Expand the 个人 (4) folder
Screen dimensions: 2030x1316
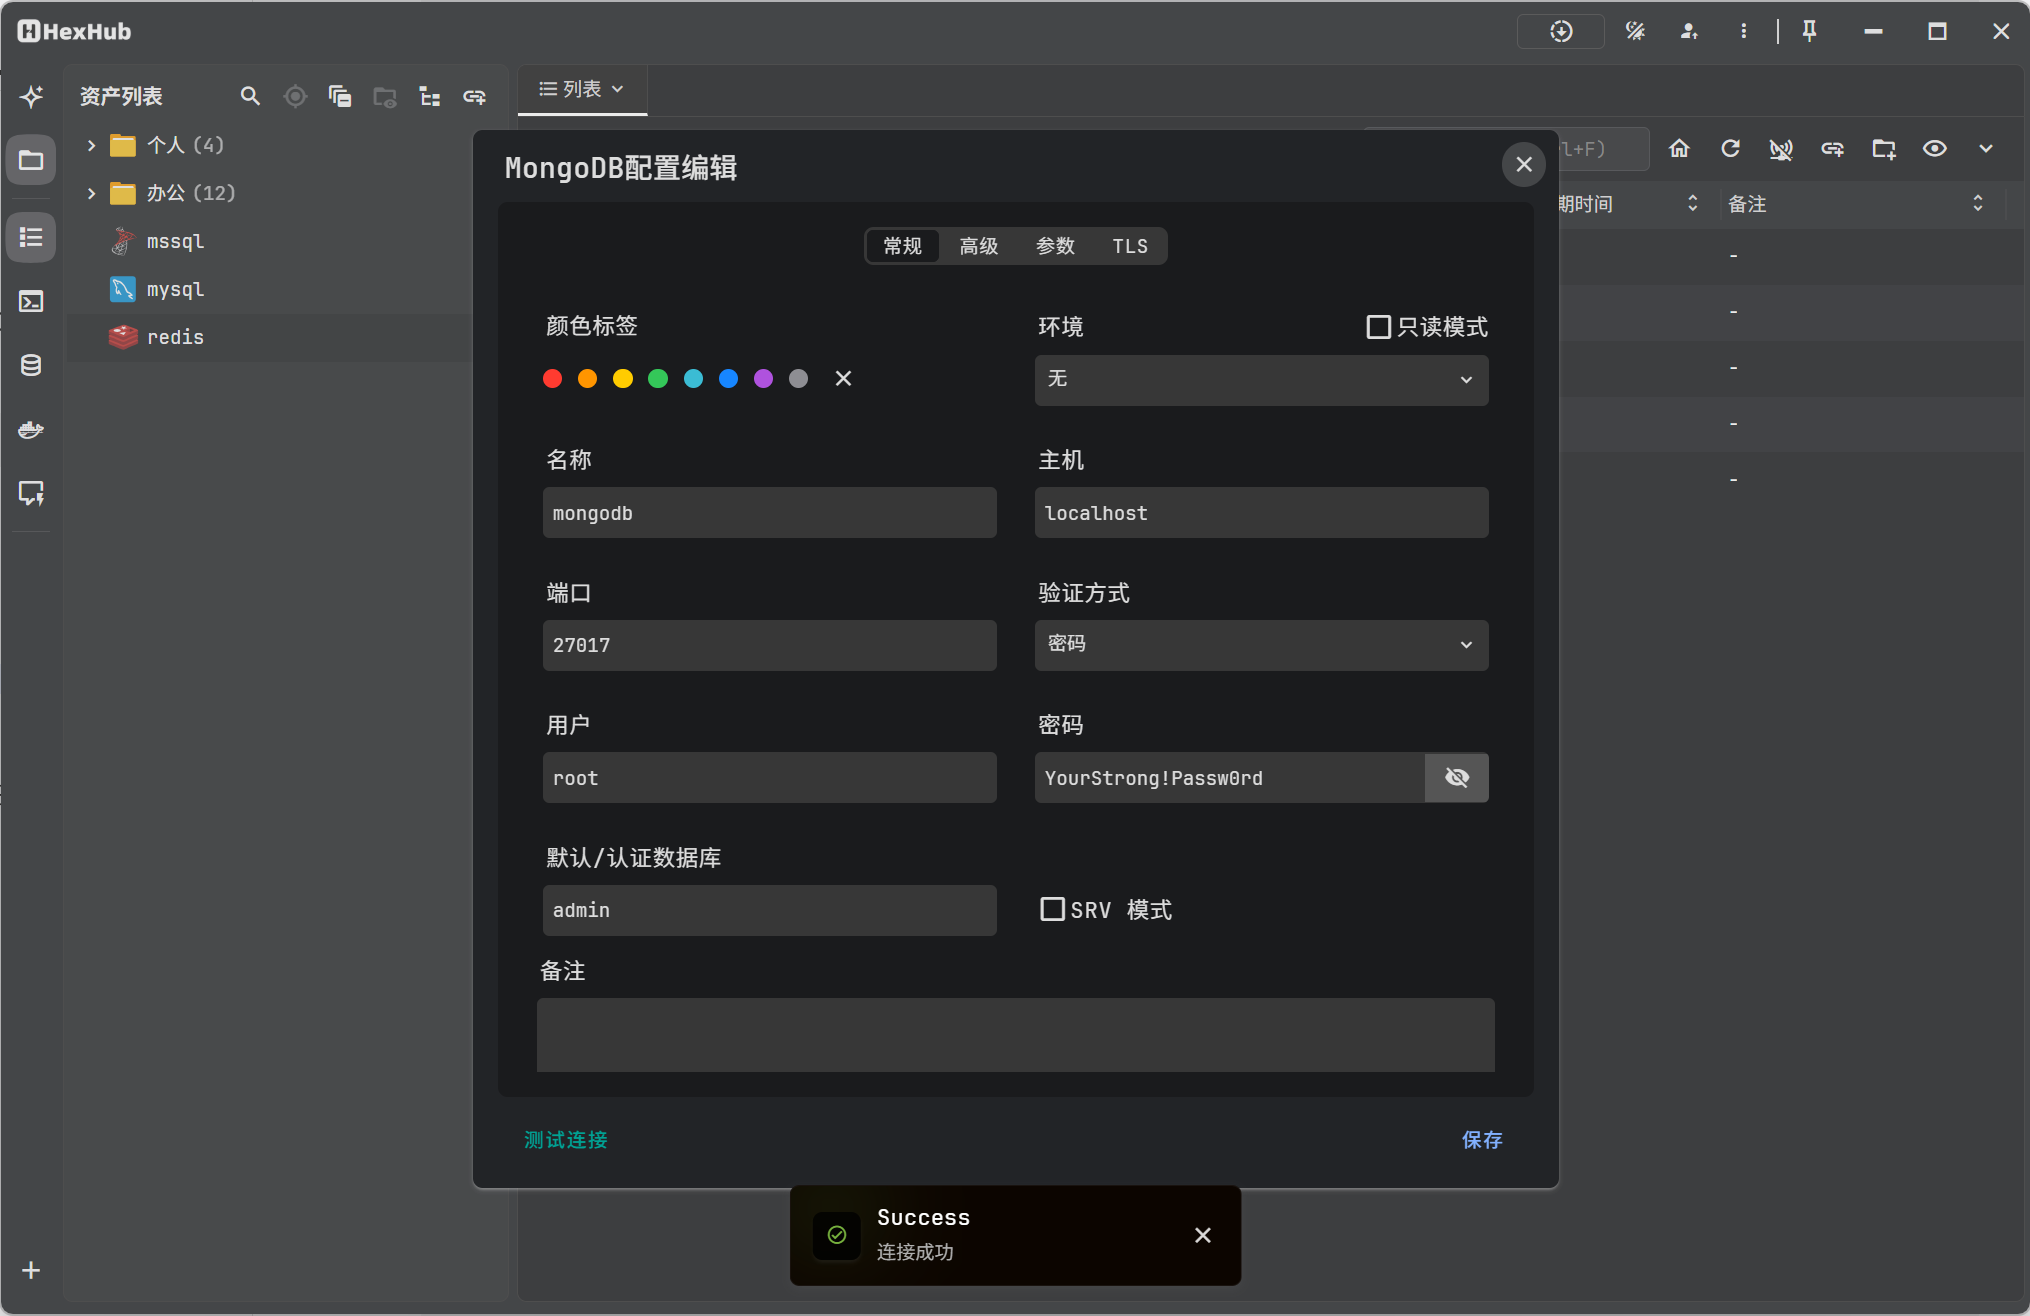[x=91, y=145]
